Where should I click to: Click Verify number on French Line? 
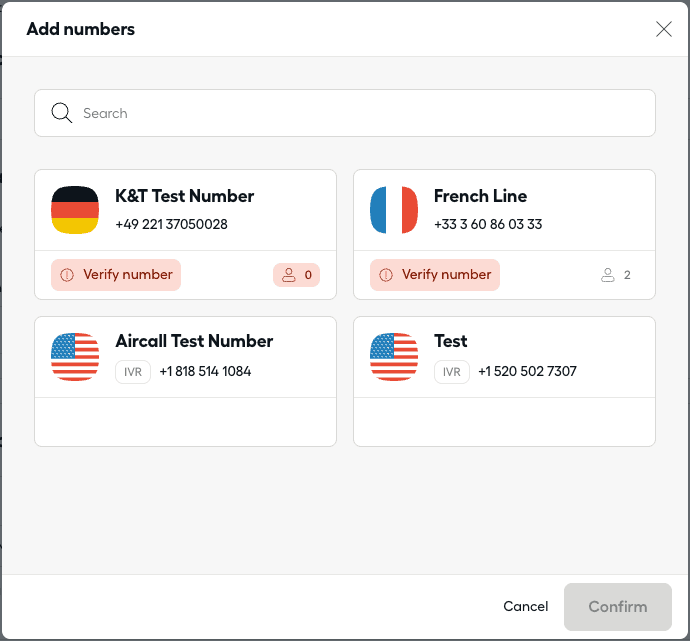pos(435,275)
